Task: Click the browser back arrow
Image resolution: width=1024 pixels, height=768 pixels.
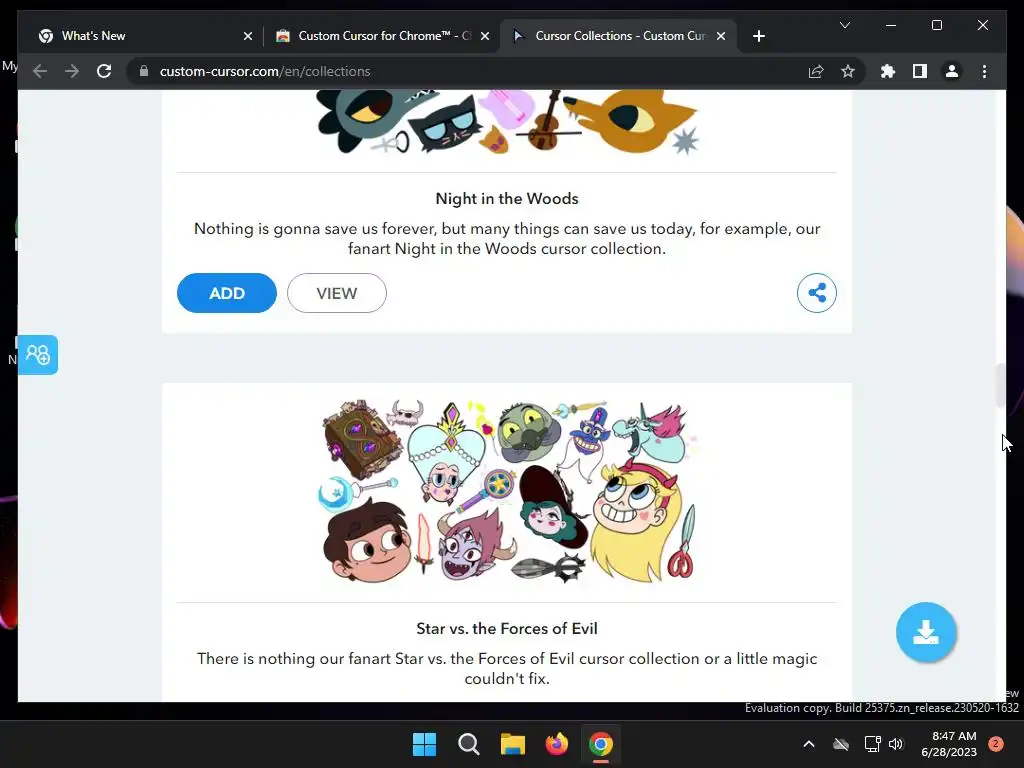Action: tap(40, 71)
